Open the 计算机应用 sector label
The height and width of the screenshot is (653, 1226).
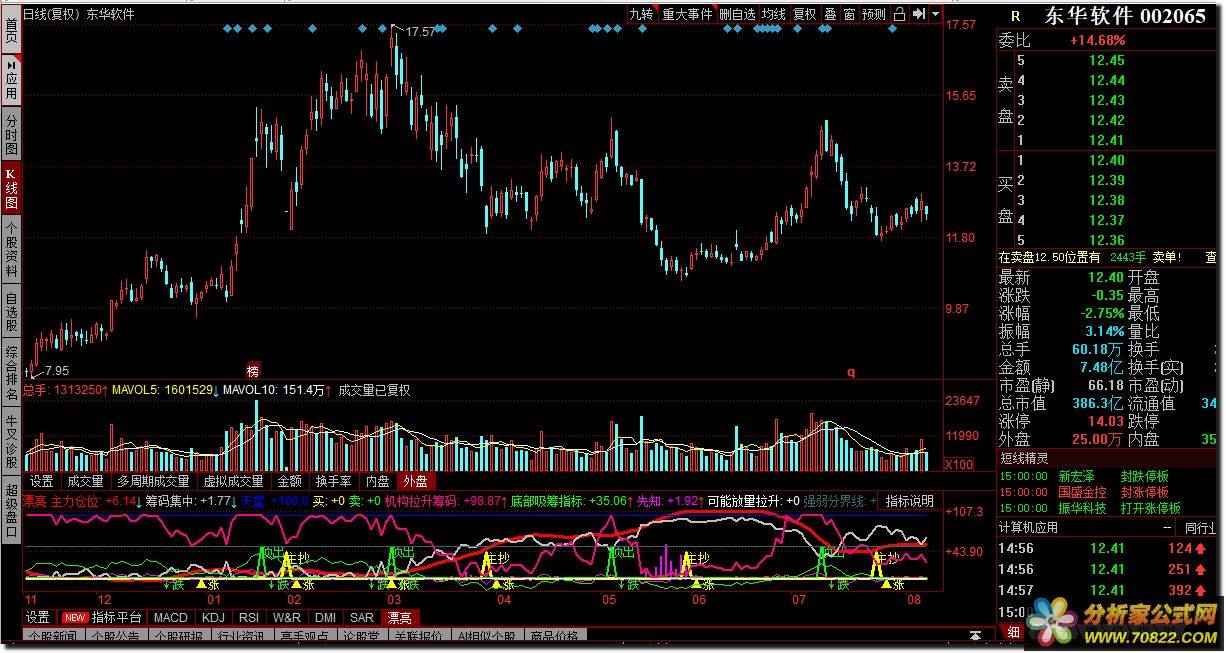(1028, 527)
